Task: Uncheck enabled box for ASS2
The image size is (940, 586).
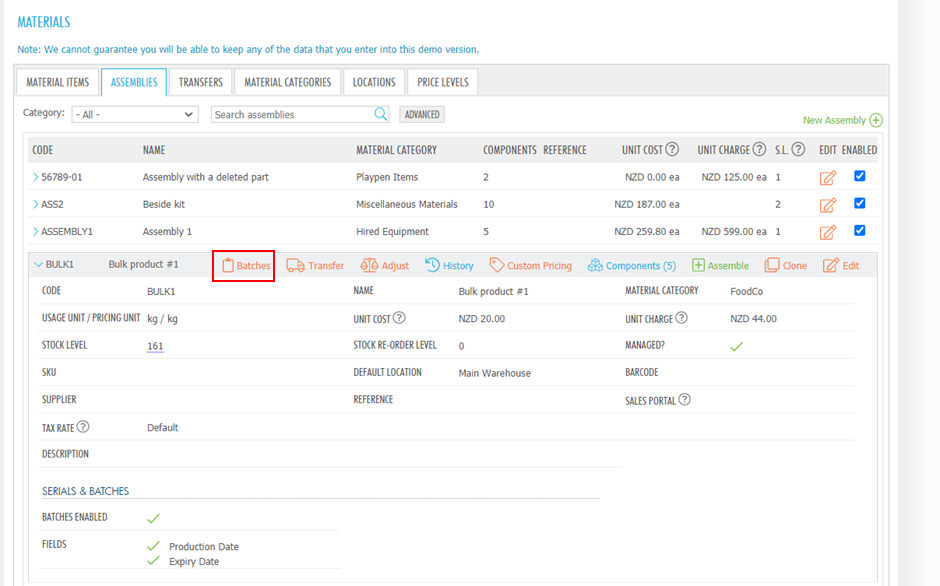Action: point(860,203)
